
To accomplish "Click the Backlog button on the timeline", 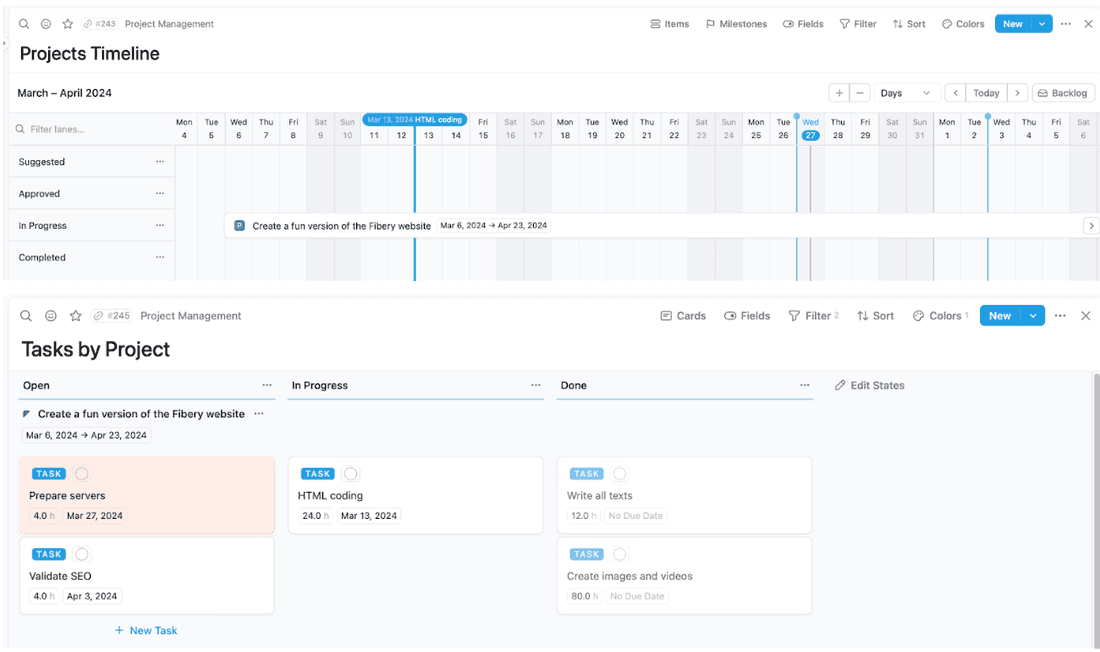I will coord(1063,92).
